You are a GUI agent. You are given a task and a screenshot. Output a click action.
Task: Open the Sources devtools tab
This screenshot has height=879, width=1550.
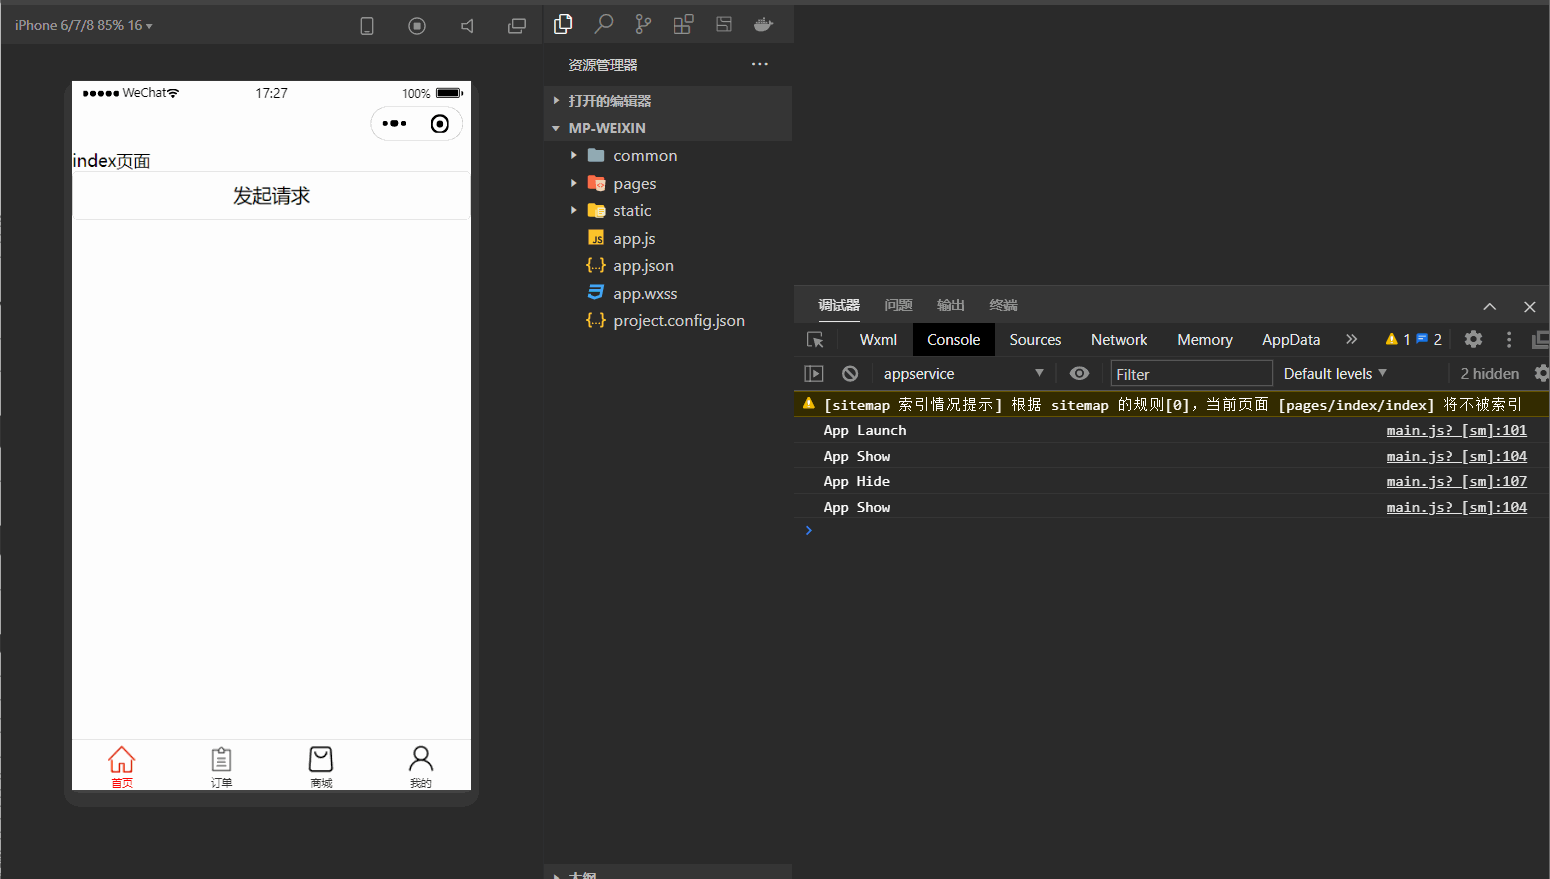(x=1035, y=340)
